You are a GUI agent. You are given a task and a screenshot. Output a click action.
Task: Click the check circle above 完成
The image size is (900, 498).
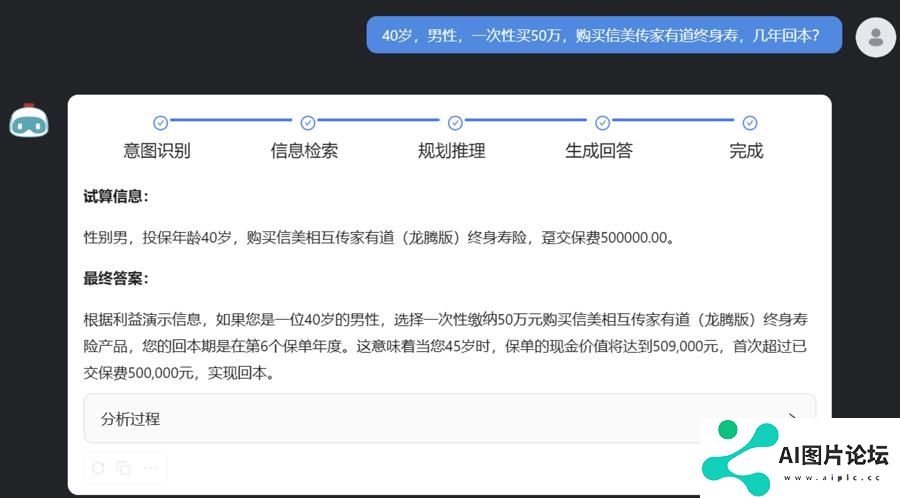coord(750,123)
